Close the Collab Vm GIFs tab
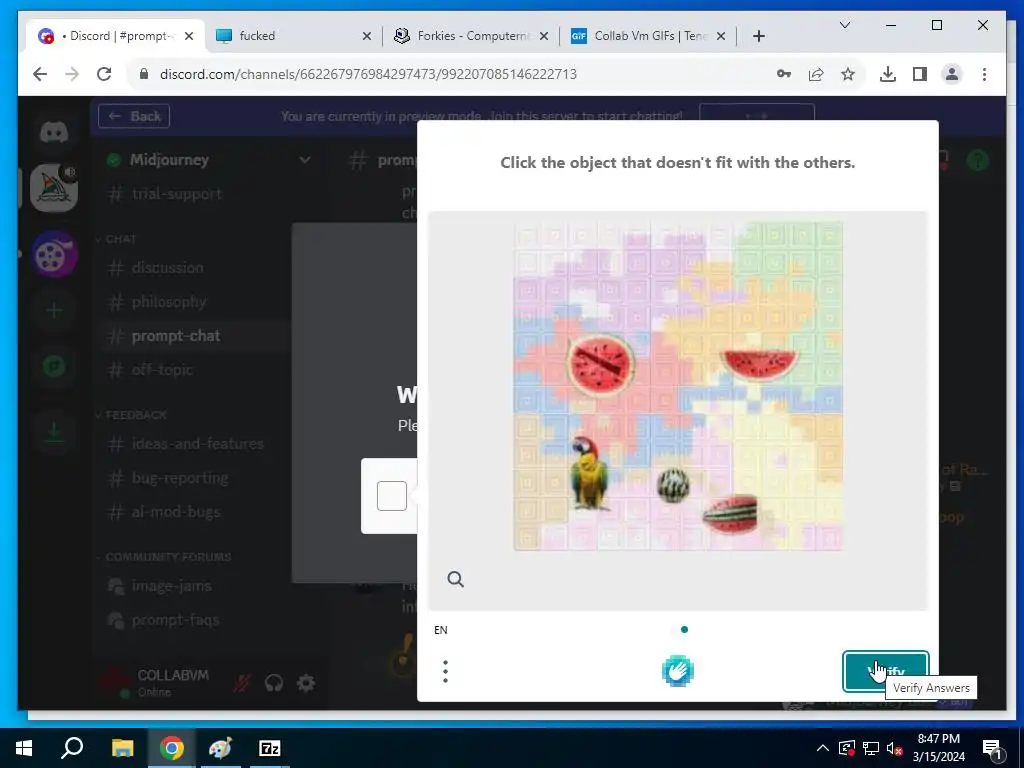The image size is (1024, 768). coord(721,36)
